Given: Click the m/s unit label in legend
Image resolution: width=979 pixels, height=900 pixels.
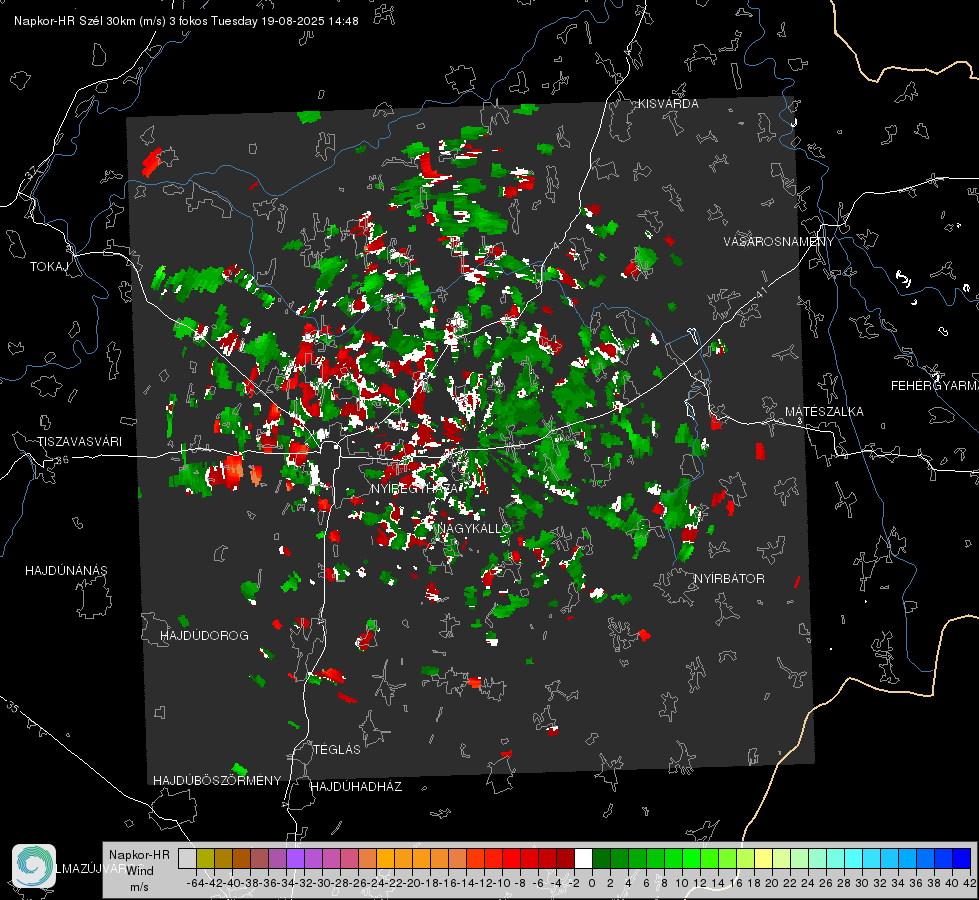Looking at the screenshot, I should pyautogui.click(x=139, y=887).
